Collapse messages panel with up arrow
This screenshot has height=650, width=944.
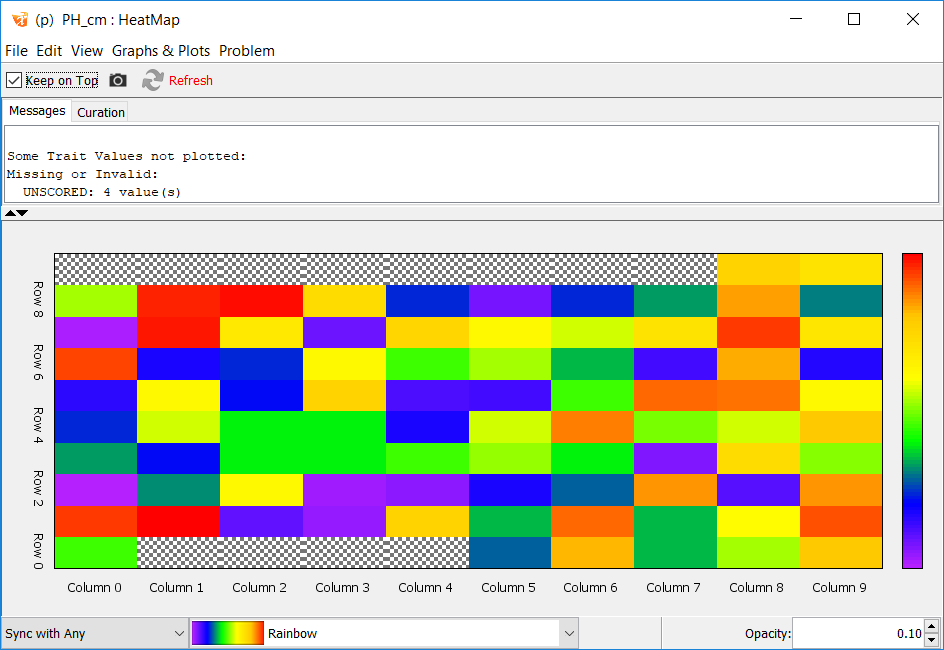tap(10, 213)
